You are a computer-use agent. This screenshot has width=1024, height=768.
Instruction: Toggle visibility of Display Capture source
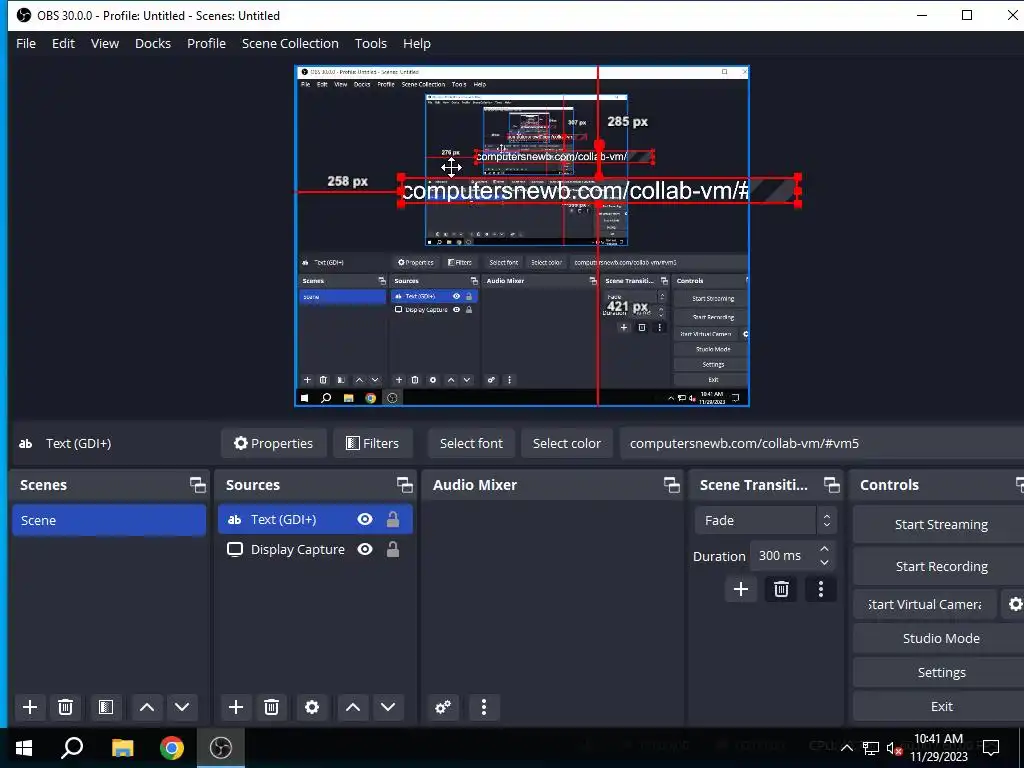(365, 549)
